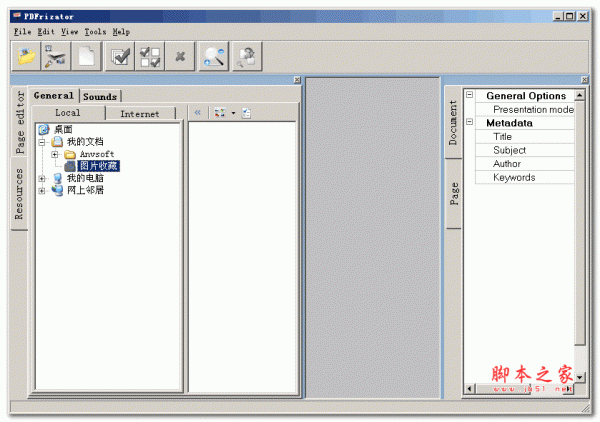The image size is (600, 422).
Task: Collapse the General Options section
Action: (x=470, y=95)
